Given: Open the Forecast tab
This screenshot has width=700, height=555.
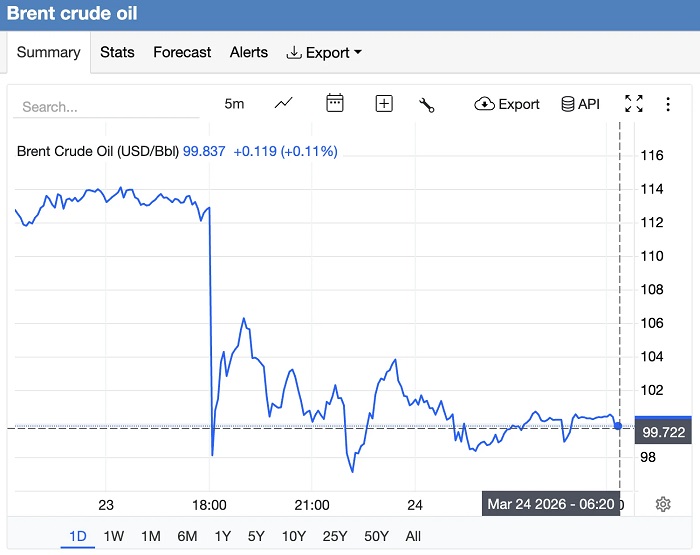Looking at the screenshot, I should click(182, 52).
